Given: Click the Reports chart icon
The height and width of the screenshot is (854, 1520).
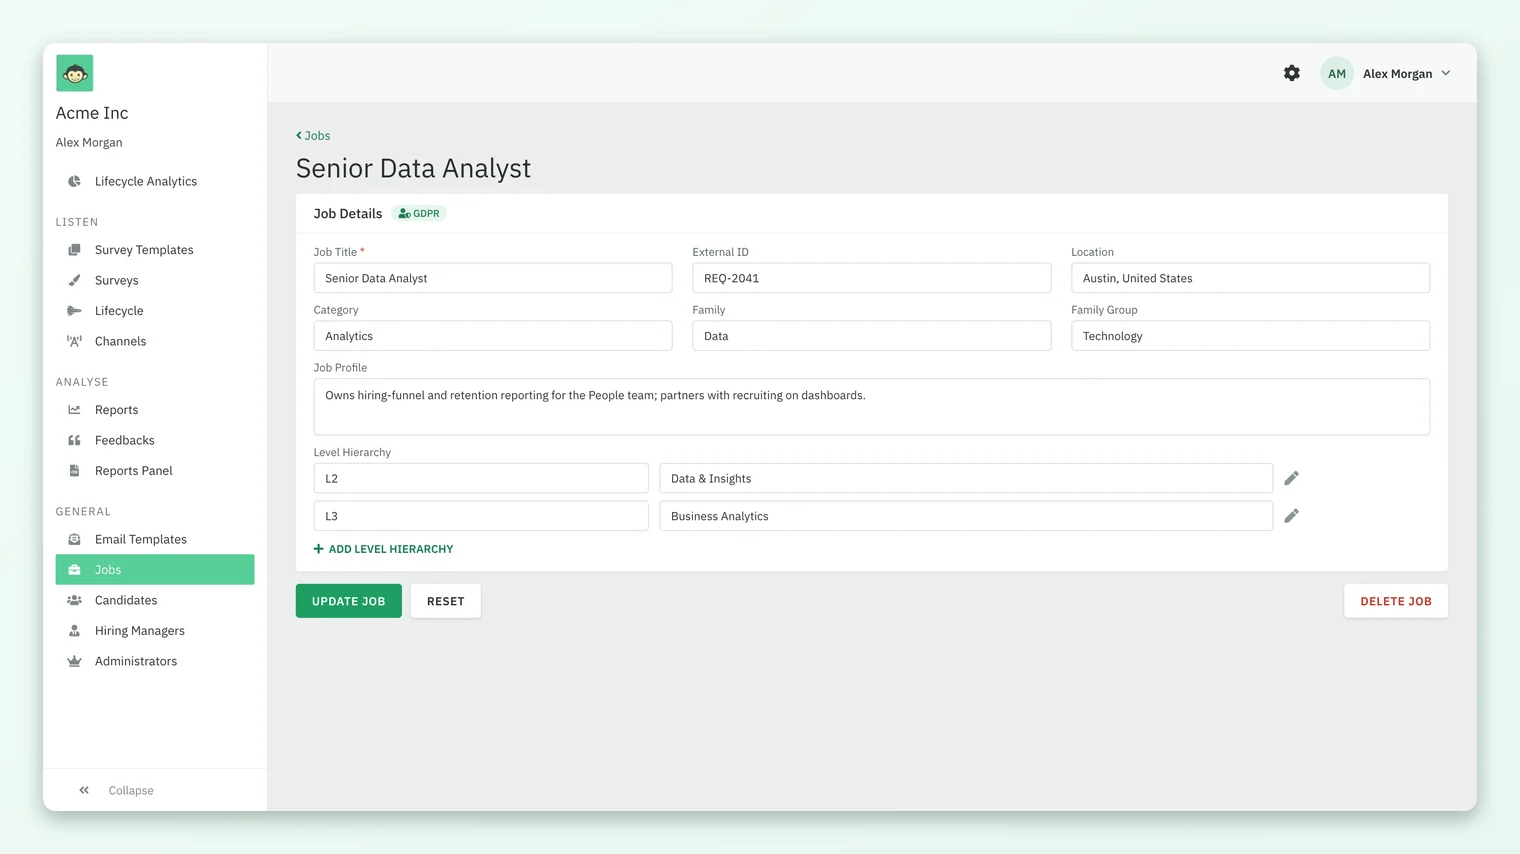Looking at the screenshot, I should pos(74,410).
